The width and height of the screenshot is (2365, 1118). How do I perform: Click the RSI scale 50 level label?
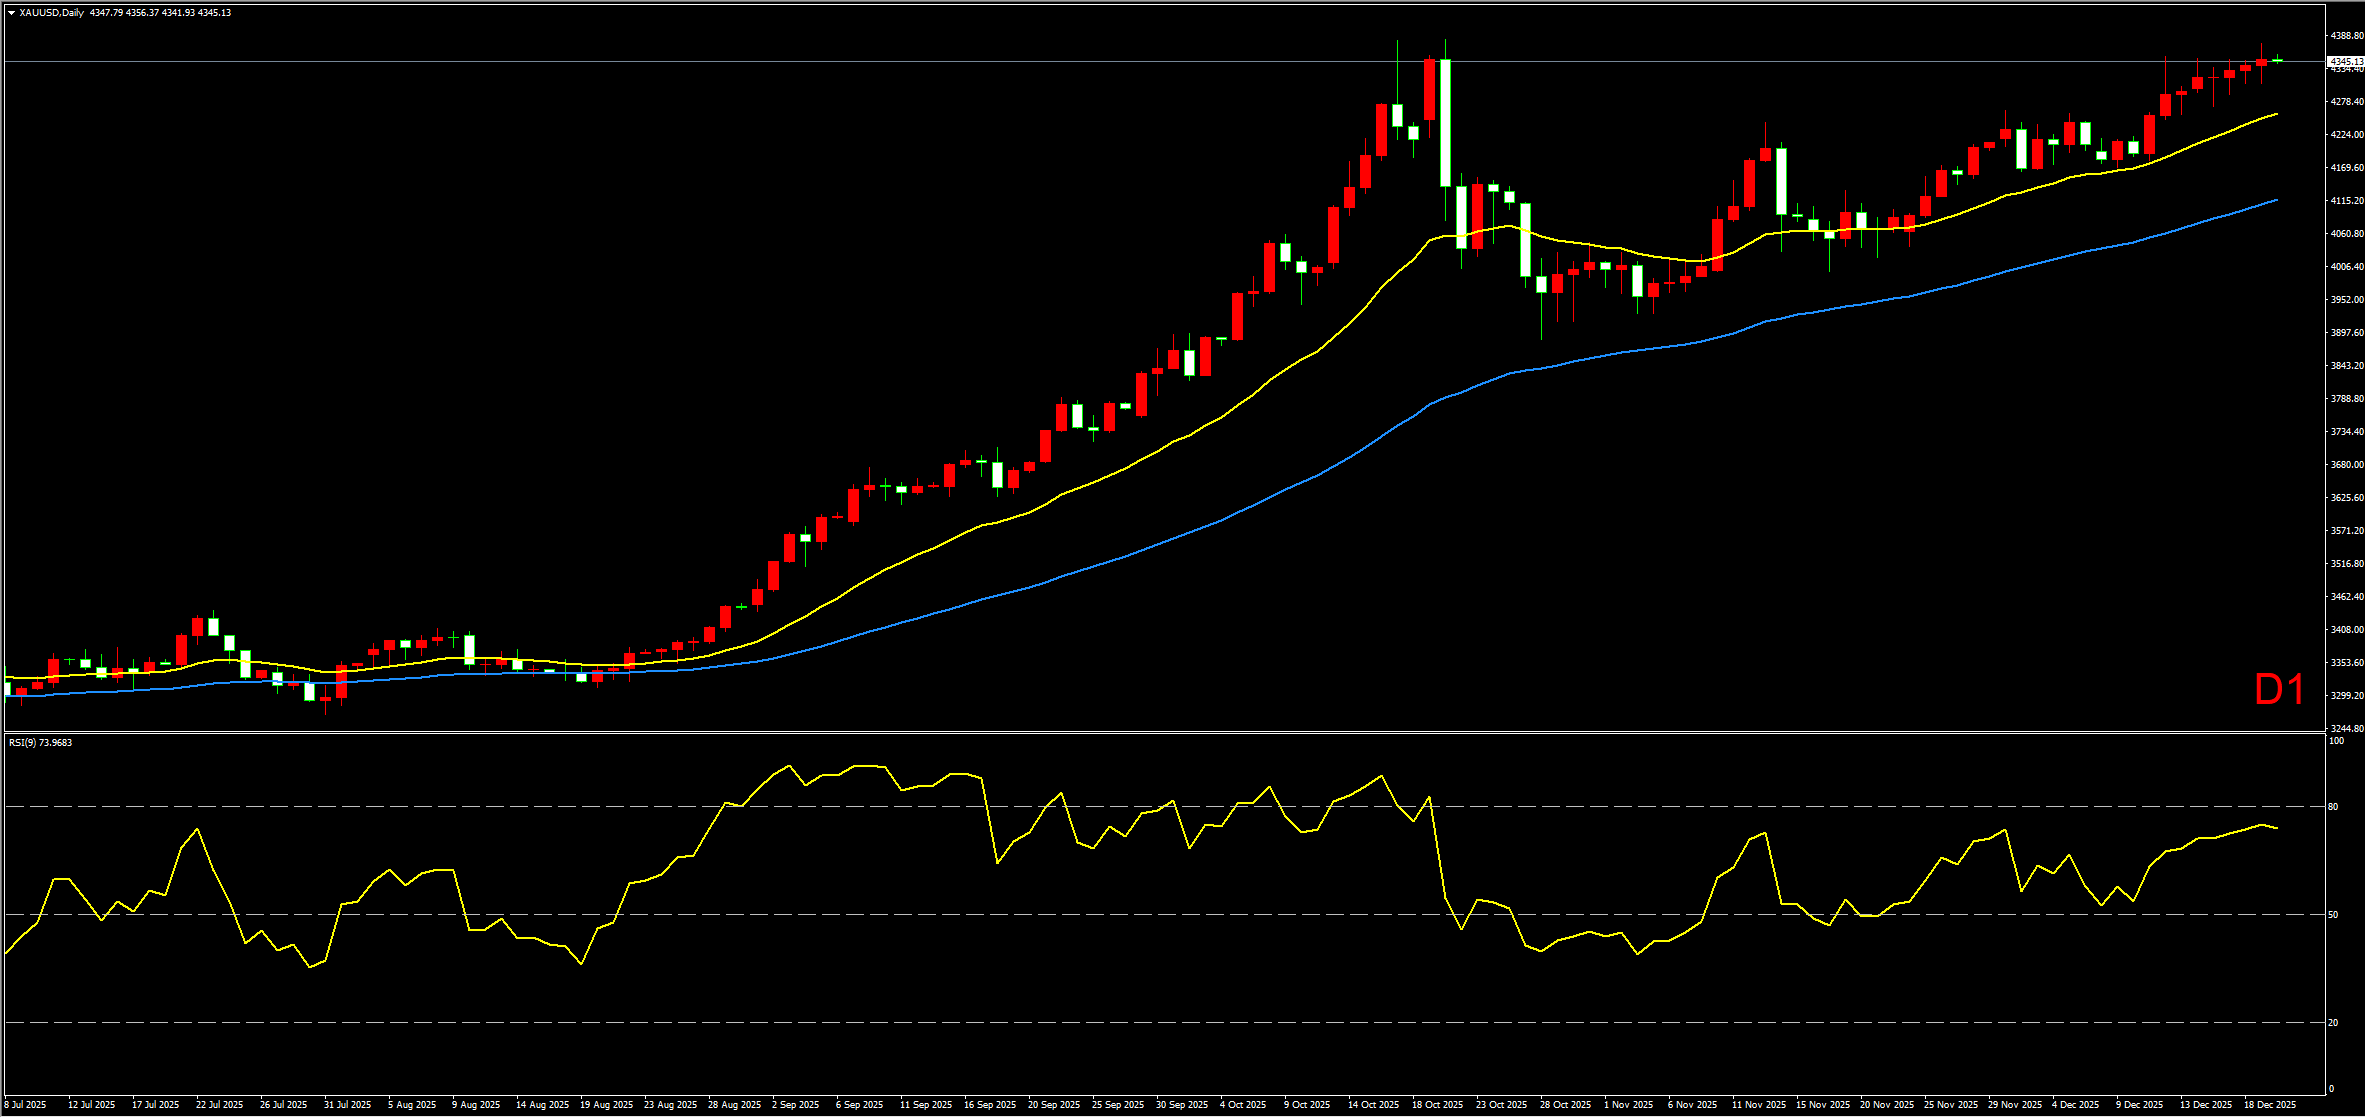[2333, 914]
